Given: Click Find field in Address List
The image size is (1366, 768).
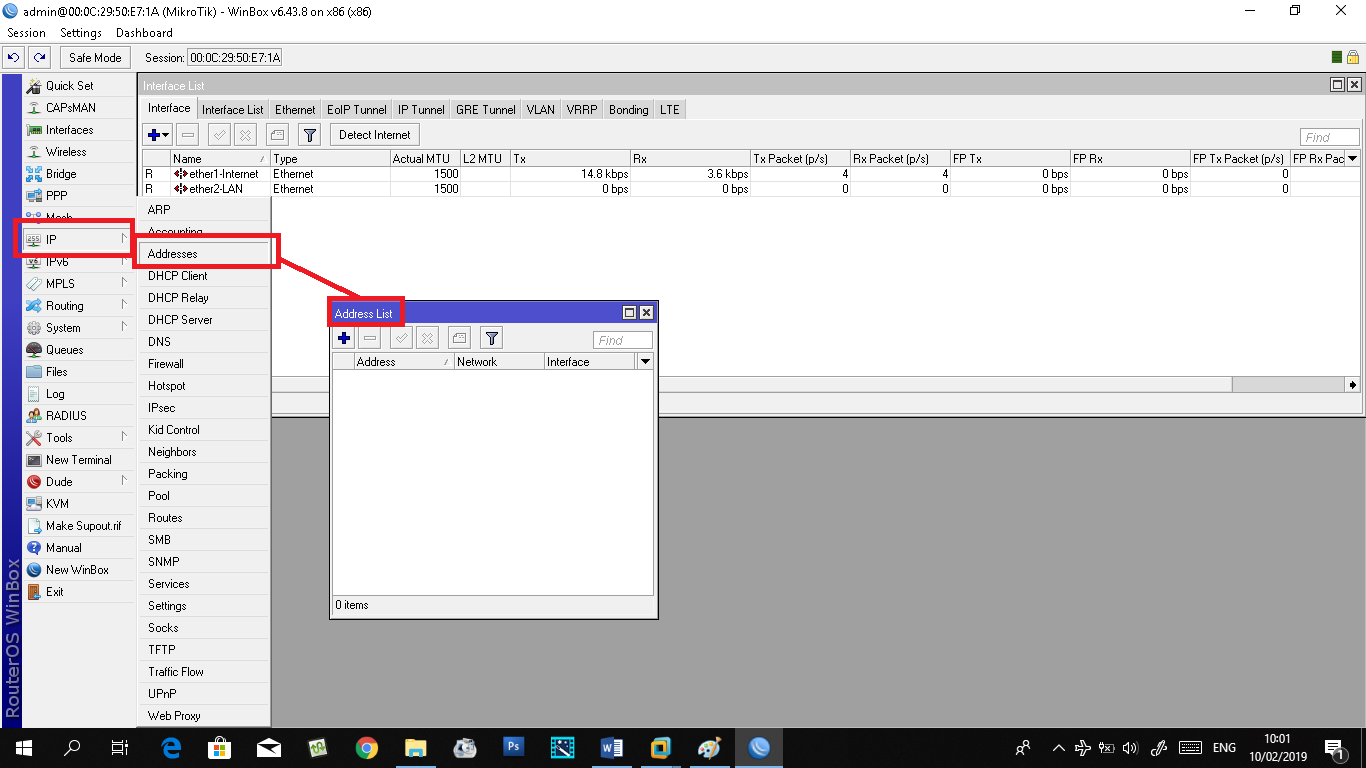Looking at the screenshot, I should coord(623,340).
